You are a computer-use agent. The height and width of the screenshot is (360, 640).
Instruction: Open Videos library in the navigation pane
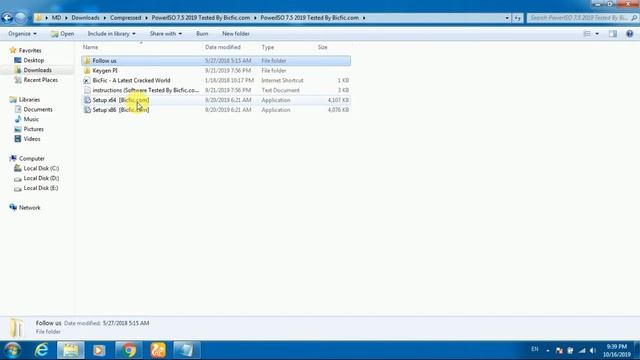click(32, 139)
